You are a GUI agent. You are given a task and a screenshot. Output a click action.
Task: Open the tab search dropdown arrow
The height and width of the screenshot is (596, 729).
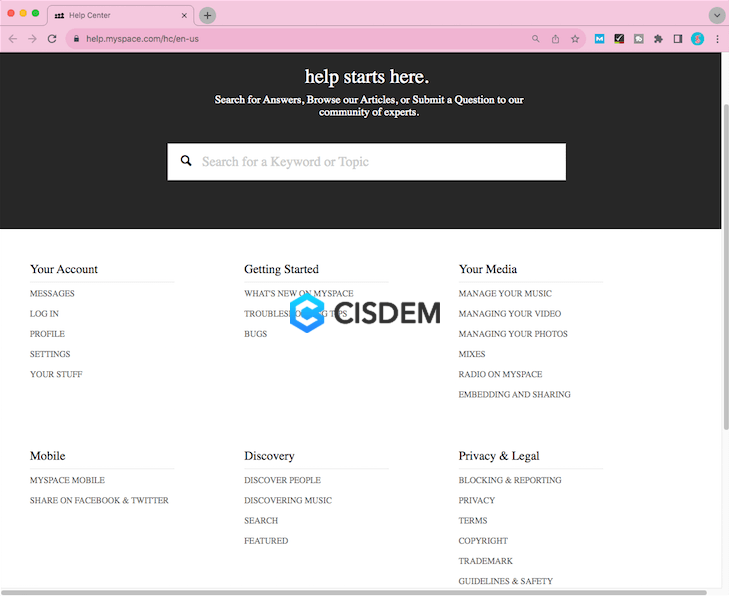pyautogui.click(x=717, y=15)
